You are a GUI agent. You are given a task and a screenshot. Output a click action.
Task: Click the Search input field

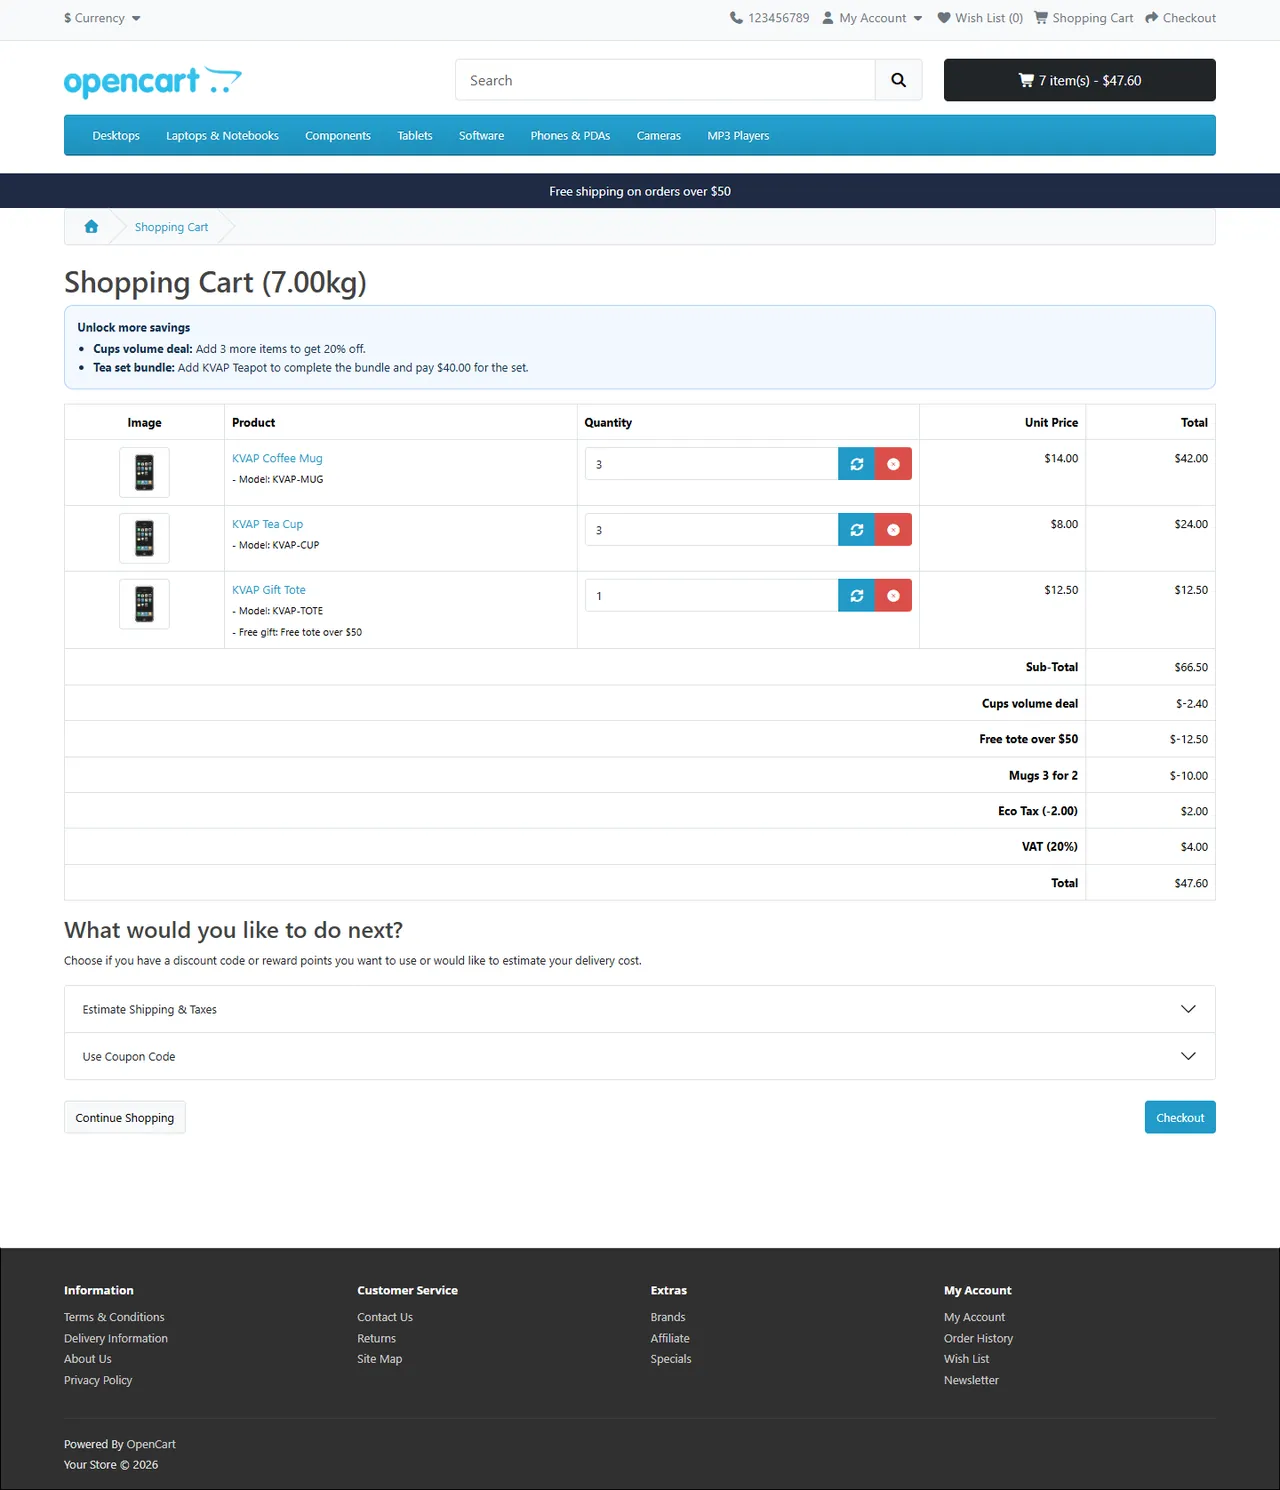click(665, 80)
